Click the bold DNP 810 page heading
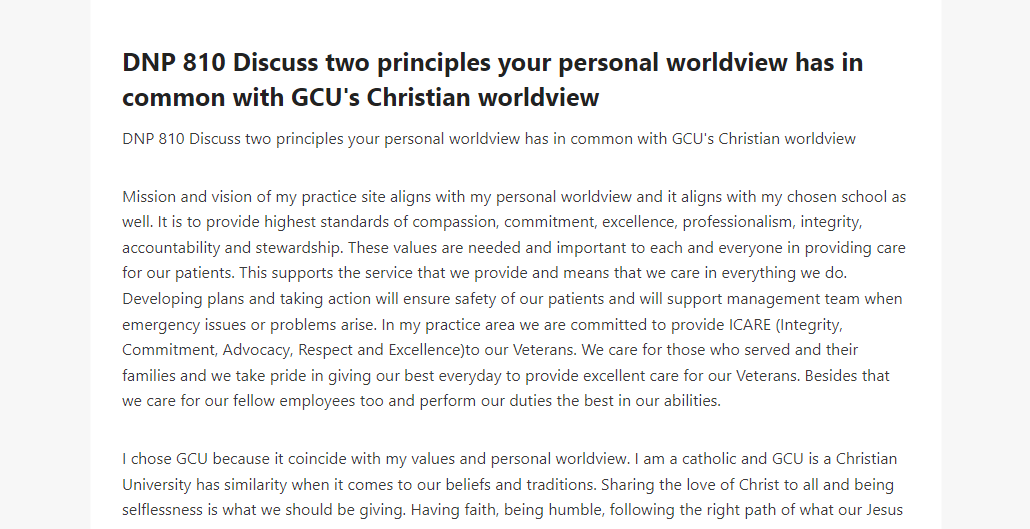This screenshot has height=529, width=1030. pyautogui.click(x=493, y=80)
